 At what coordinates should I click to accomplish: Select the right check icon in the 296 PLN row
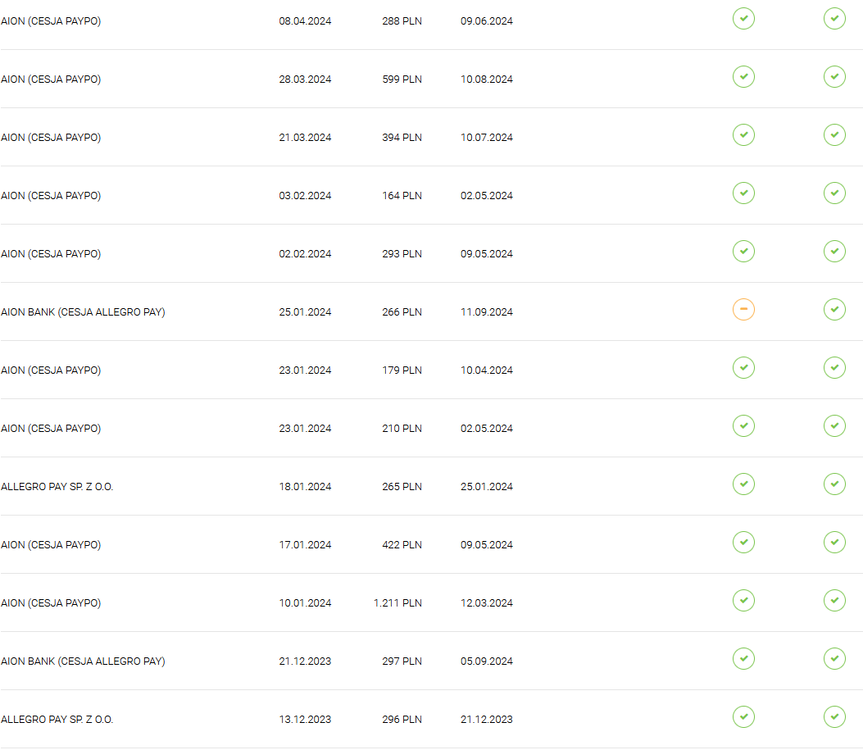(834, 717)
